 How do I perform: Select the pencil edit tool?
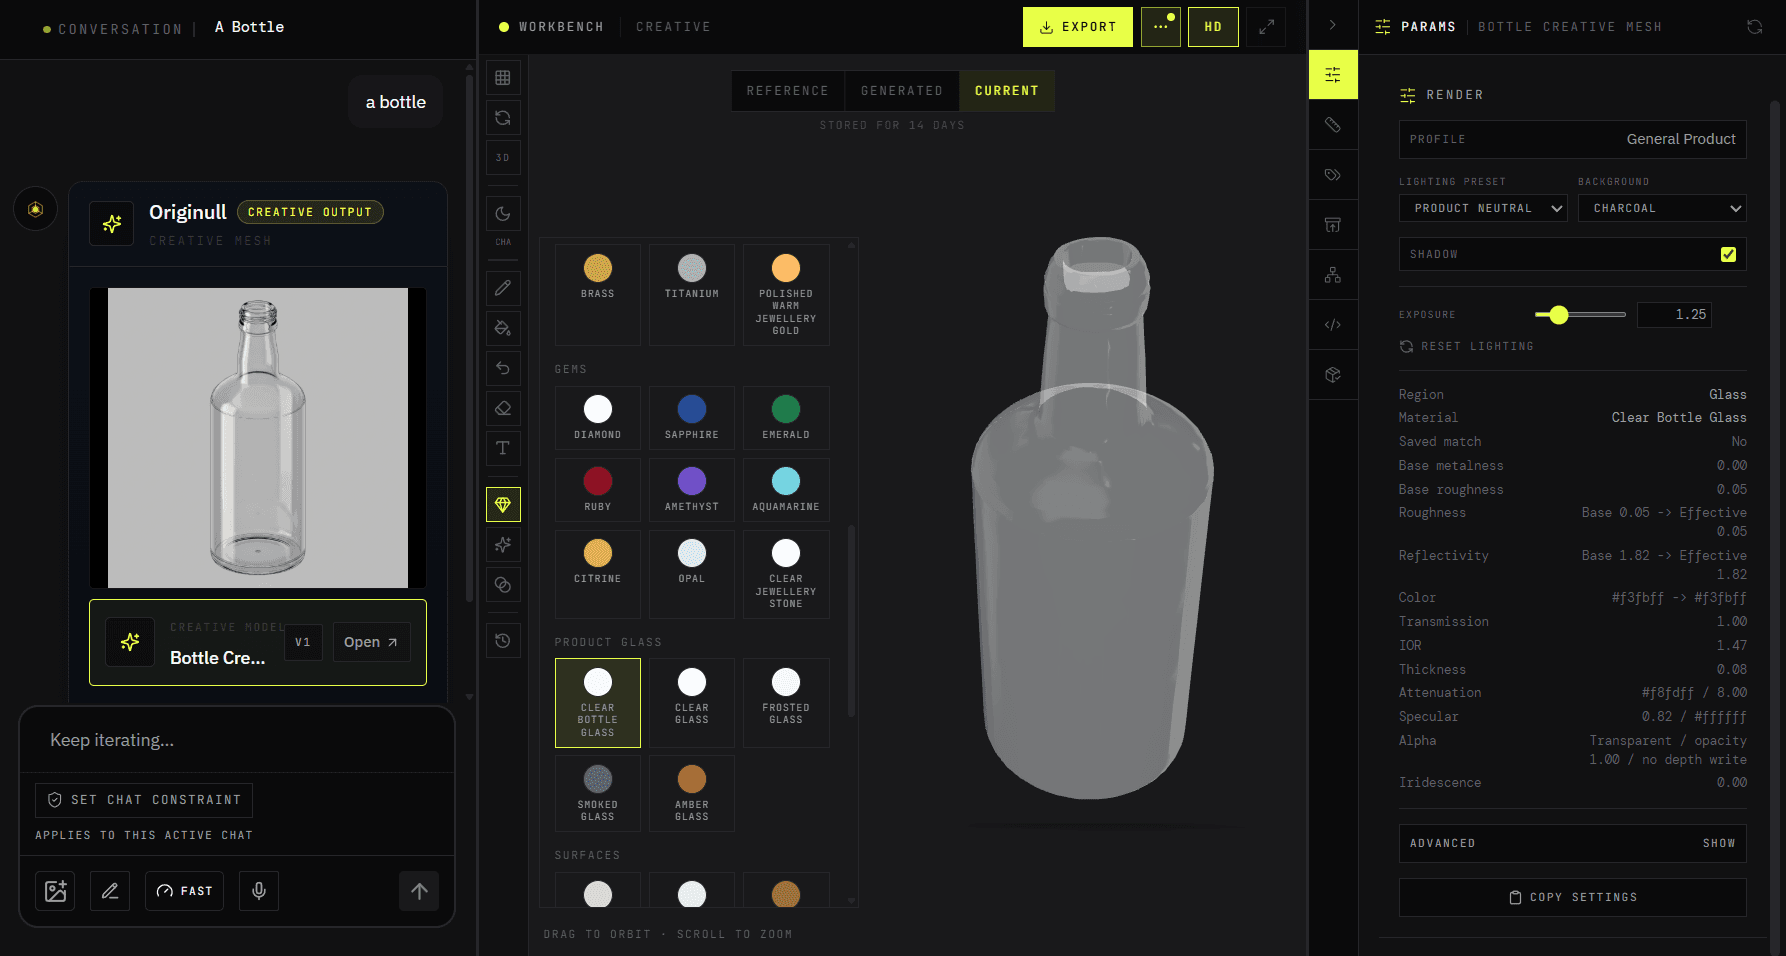pos(503,288)
